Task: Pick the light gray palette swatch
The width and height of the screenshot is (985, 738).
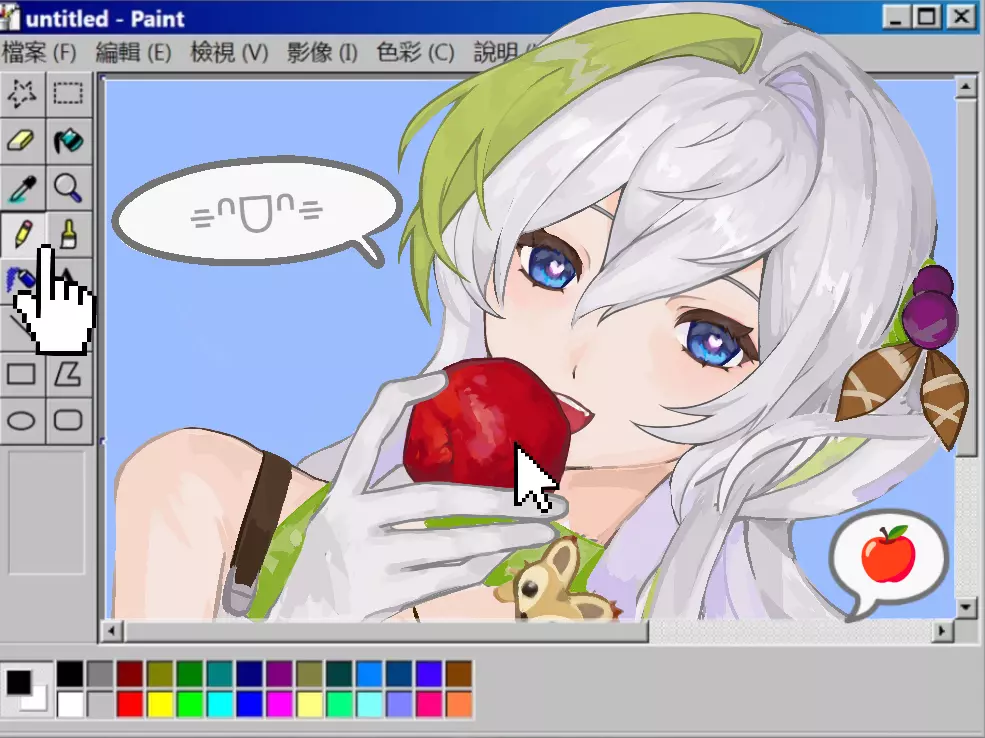Action: click(100, 704)
